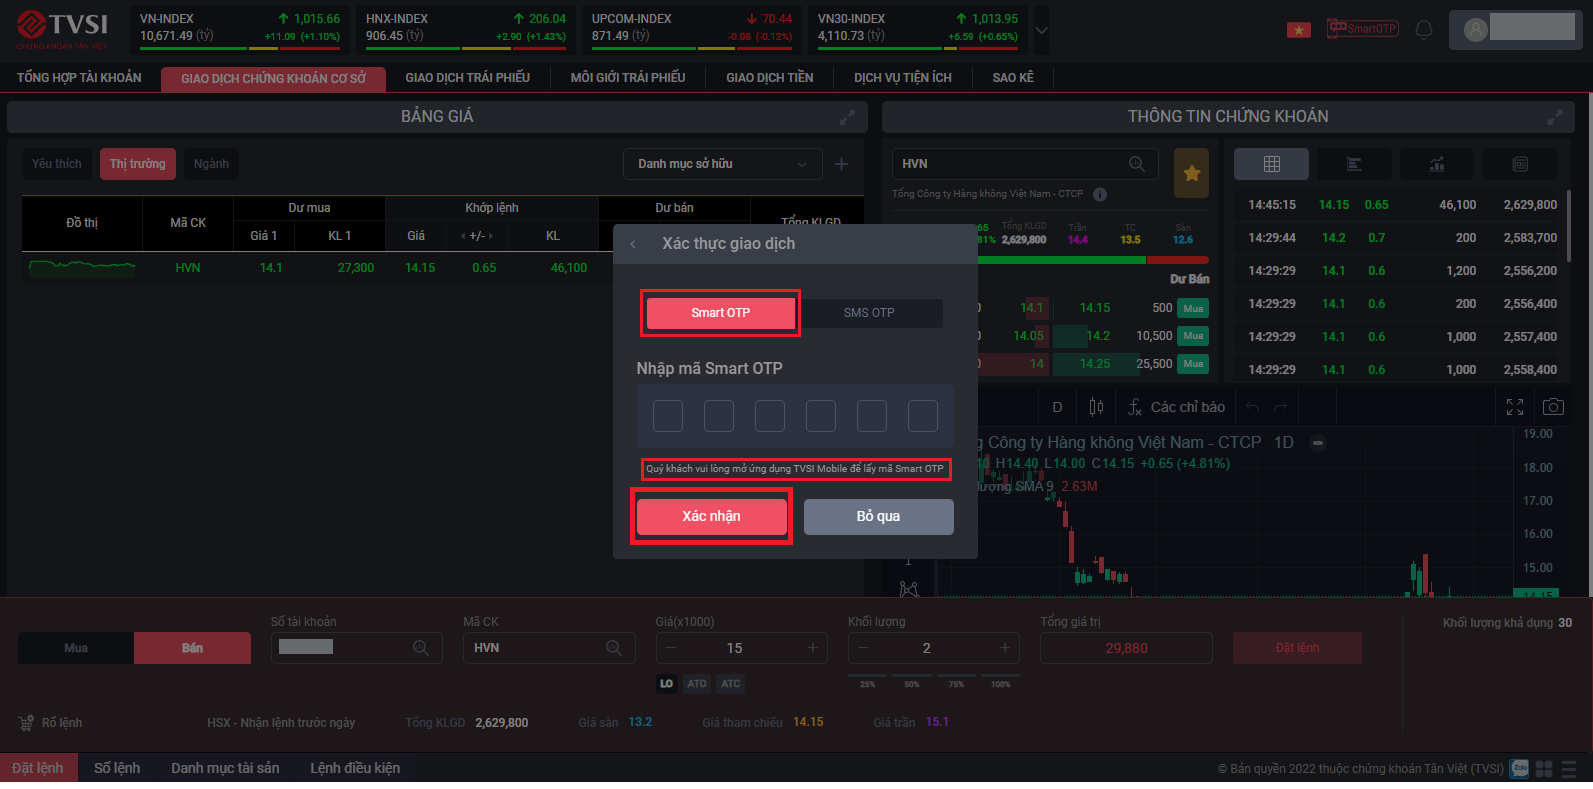
Task: Switch to the Sổ lệnh tab
Action: pos(117,768)
